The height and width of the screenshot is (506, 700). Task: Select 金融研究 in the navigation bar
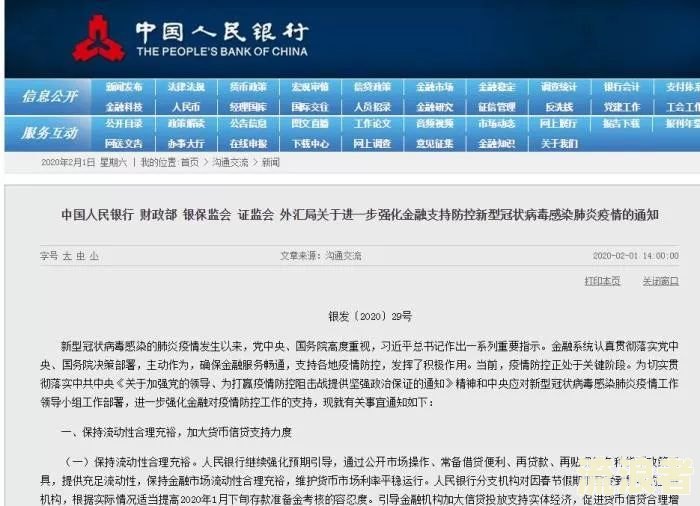coord(434,107)
